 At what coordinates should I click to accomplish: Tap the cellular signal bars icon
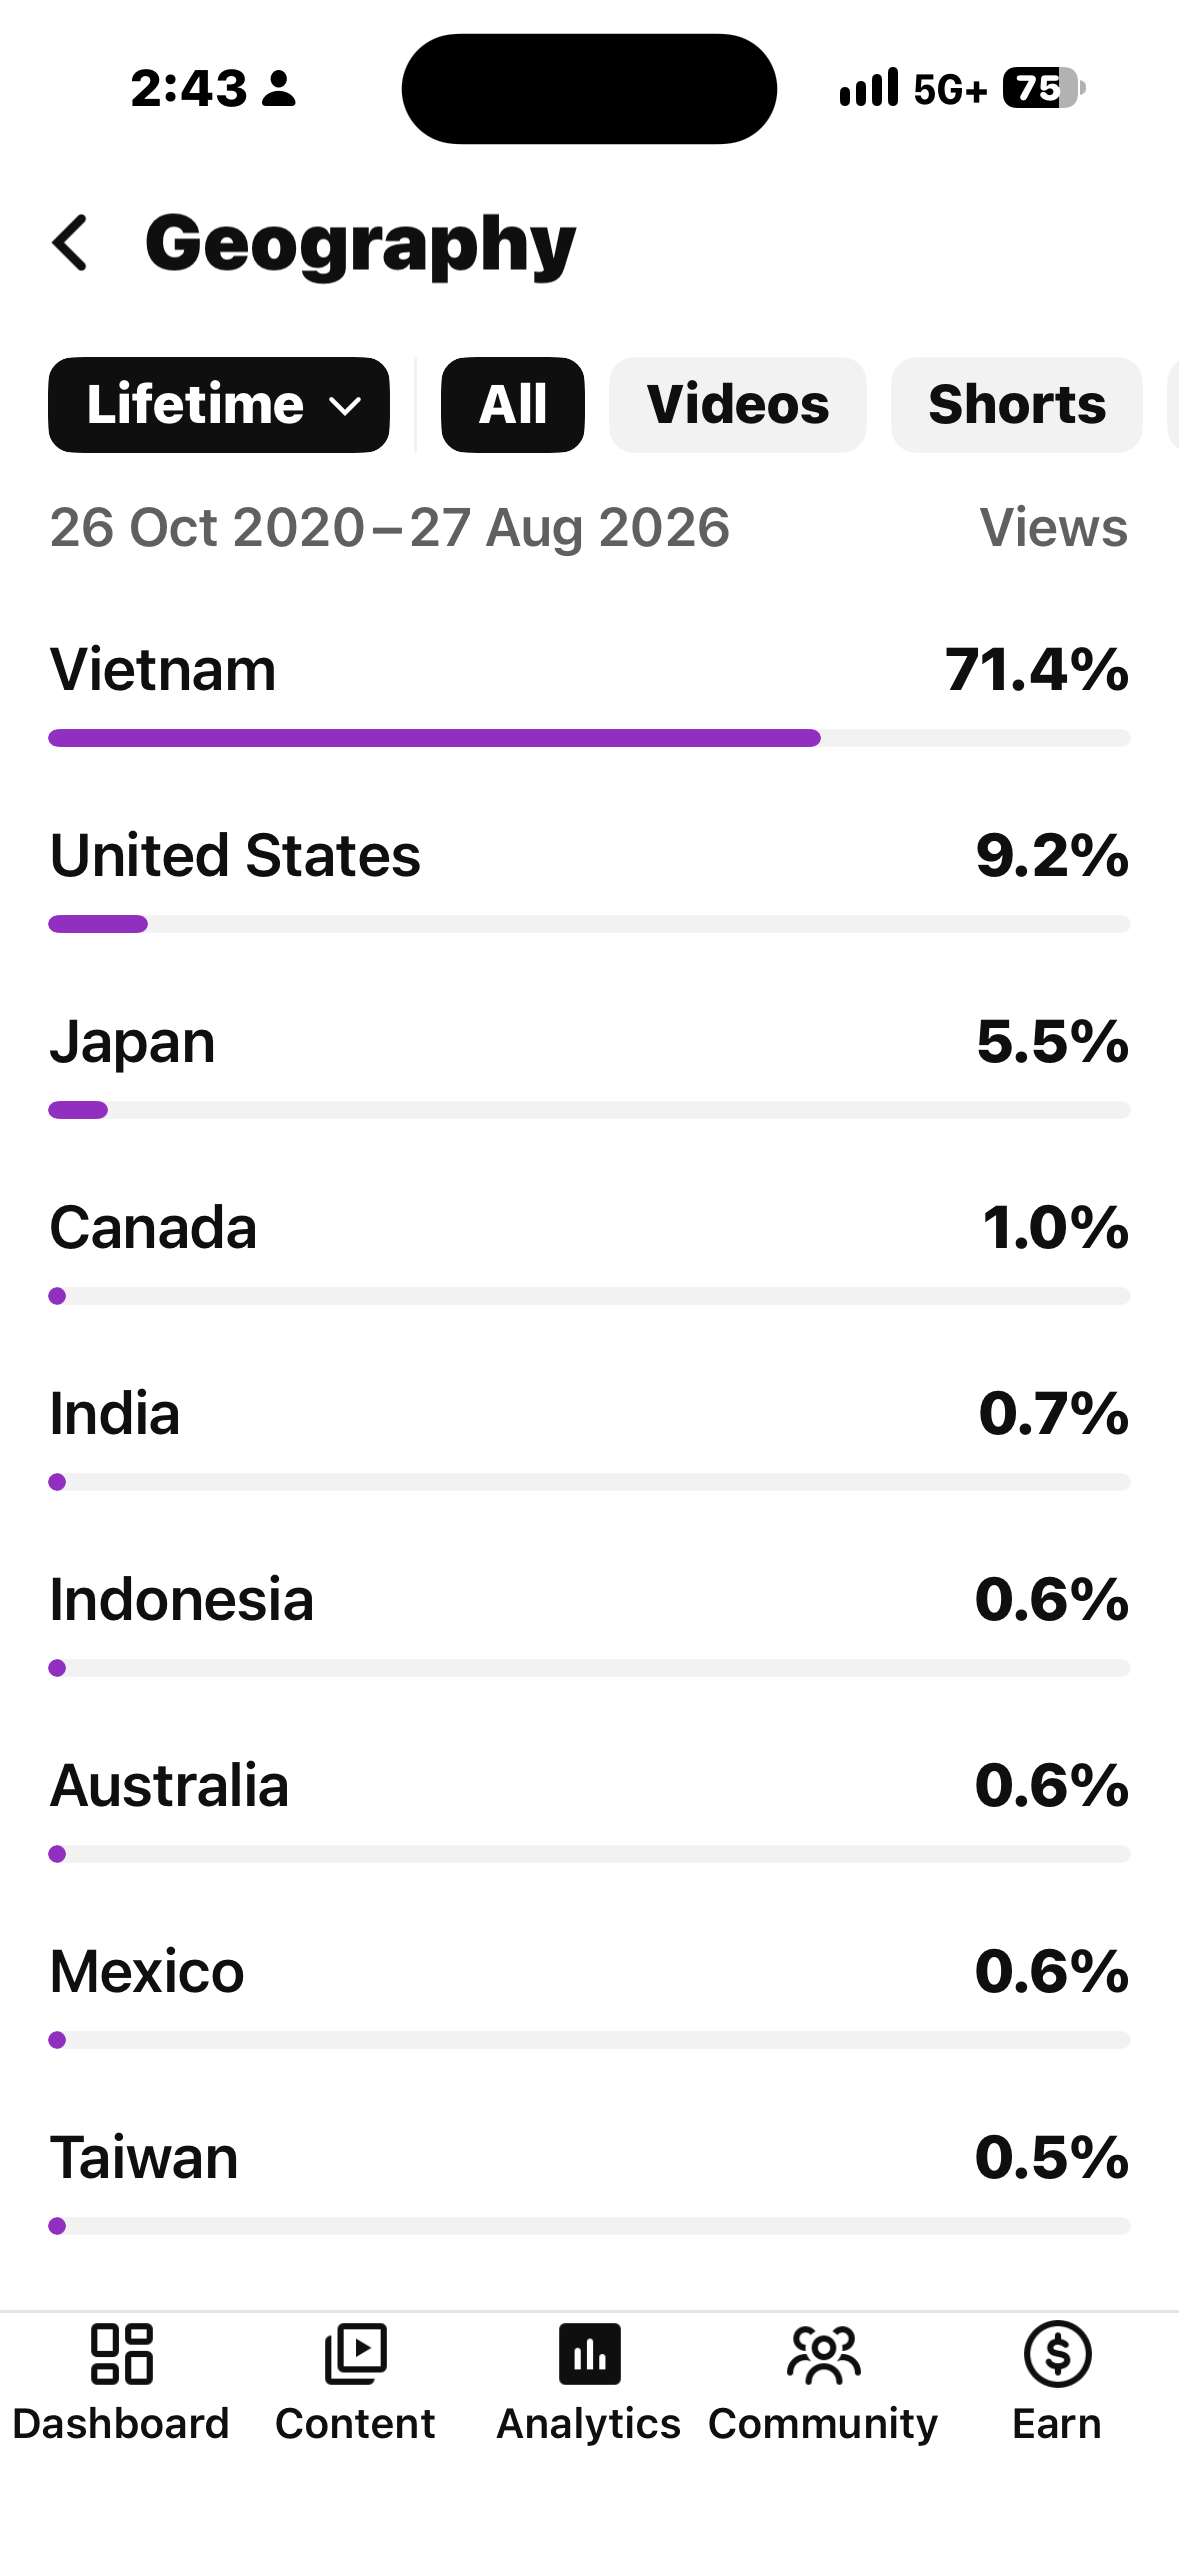pyautogui.click(x=868, y=88)
